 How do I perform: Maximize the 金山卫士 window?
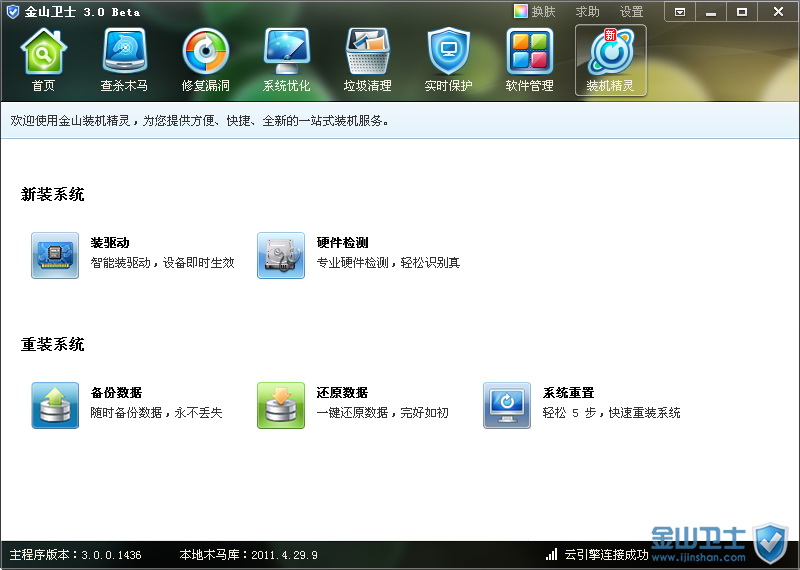pyautogui.click(x=742, y=12)
